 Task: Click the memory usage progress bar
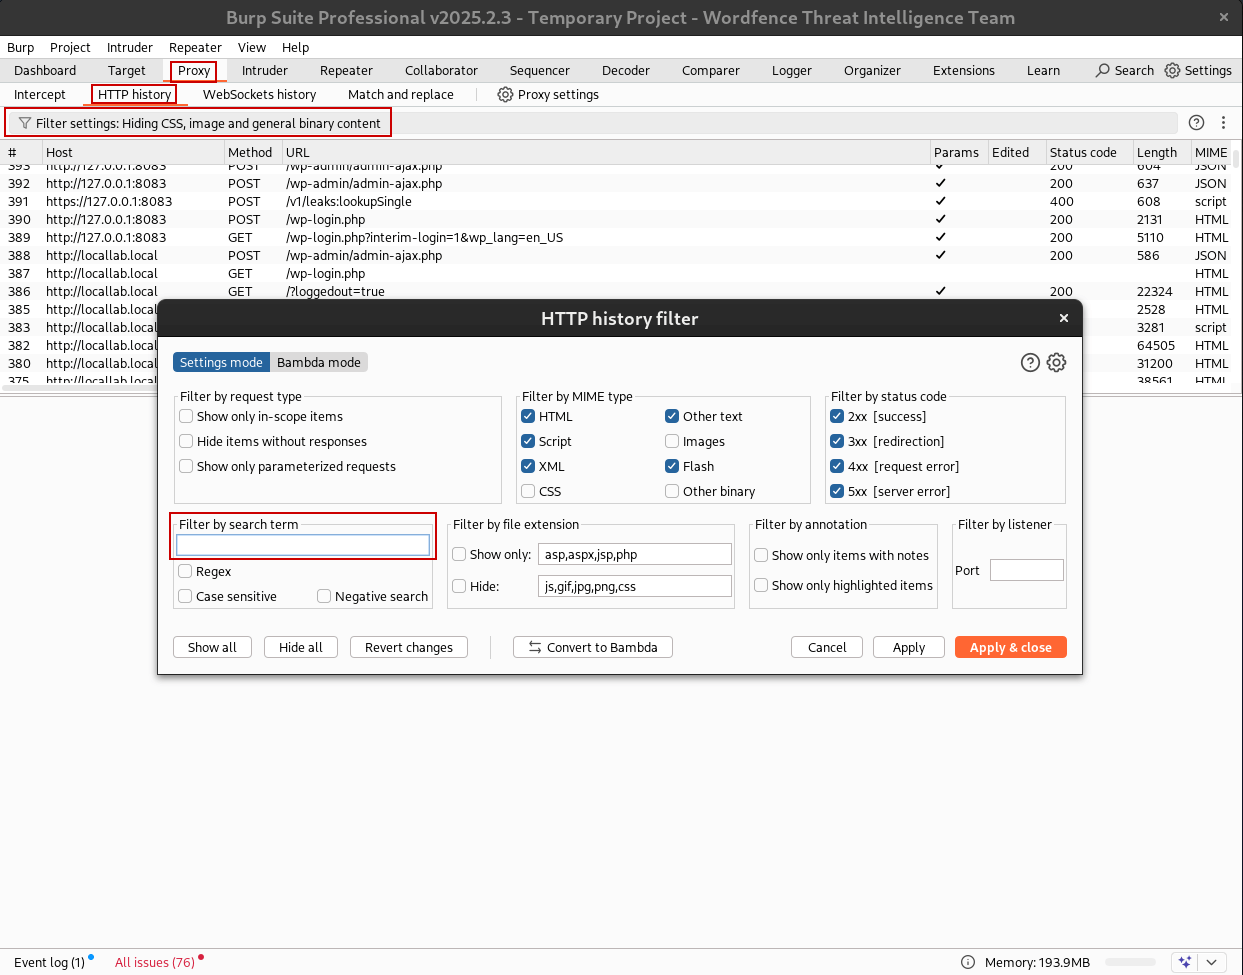(x=1129, y=962)
